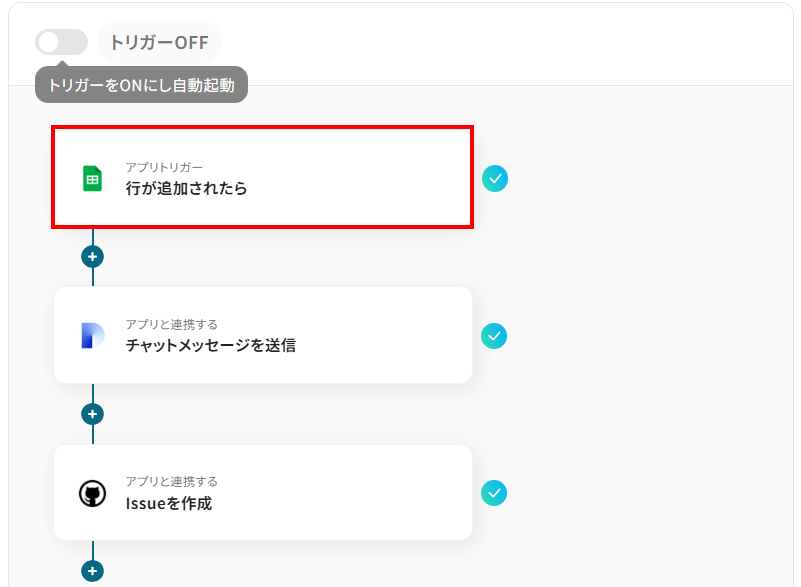
Task: Click the Issueを作成 title text
Action: [168, 503]
